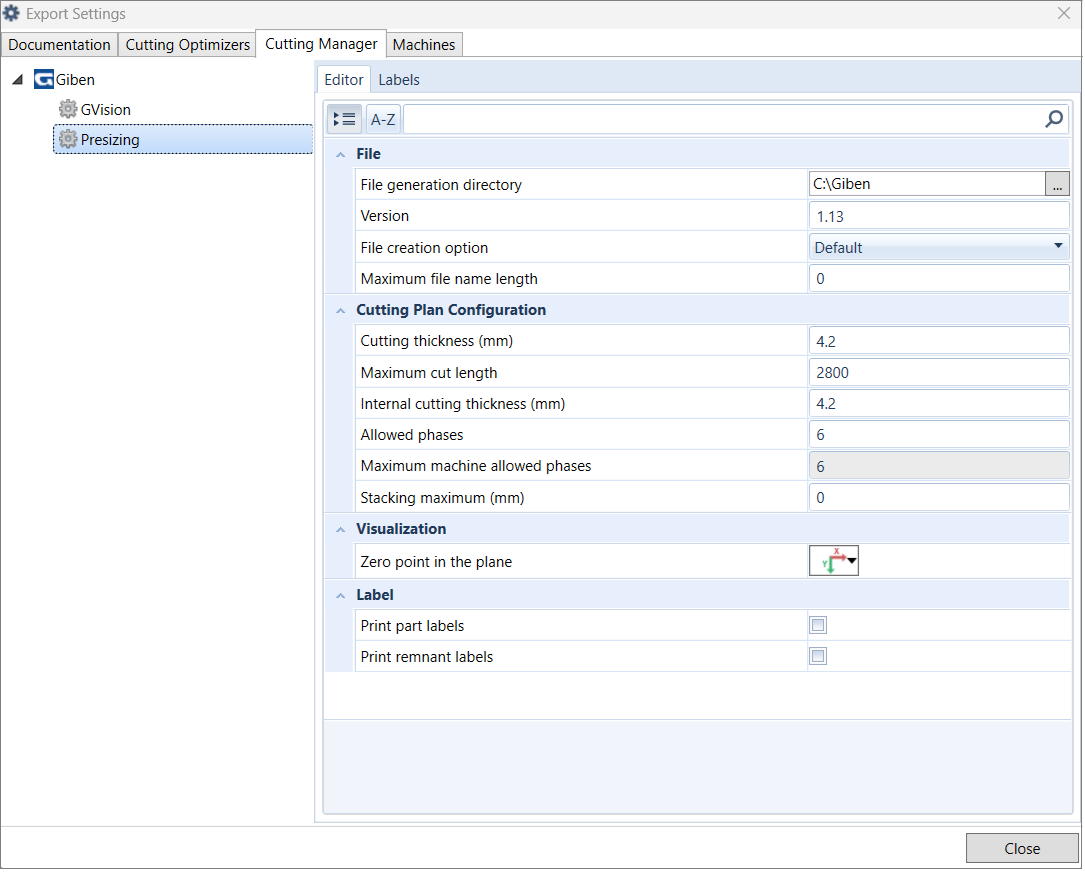Select the Editor sub-tab
The height and width of the screenshot is (872, 1085).
344,80
